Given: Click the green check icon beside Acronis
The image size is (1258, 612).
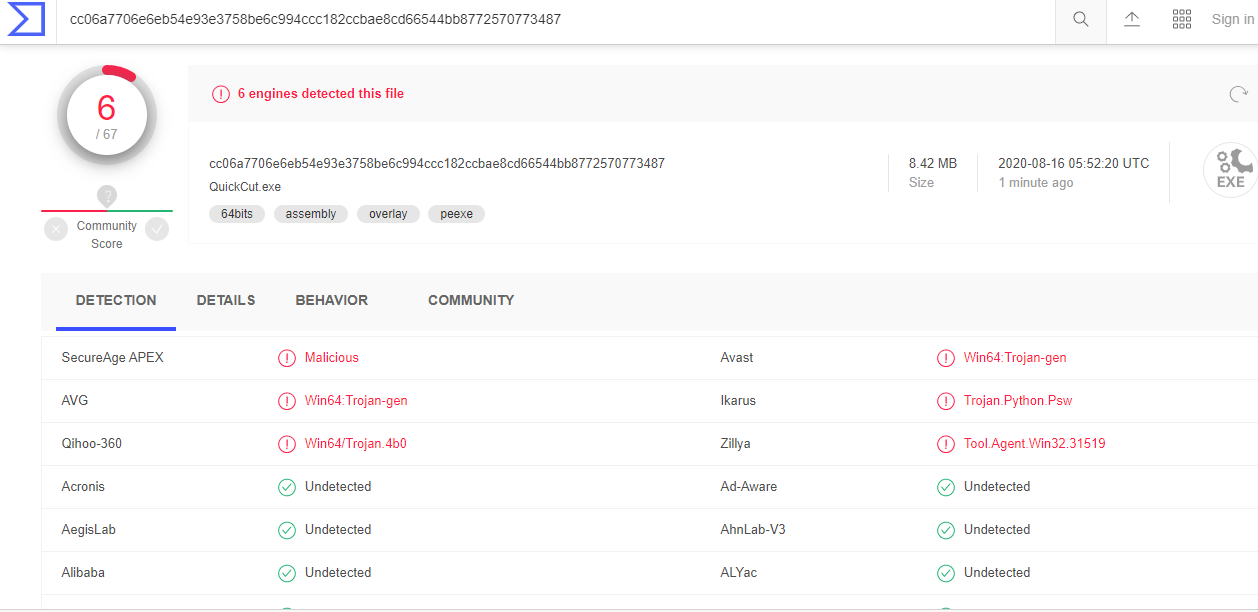Looking at the screenshot, I should (x=287, y=487).
